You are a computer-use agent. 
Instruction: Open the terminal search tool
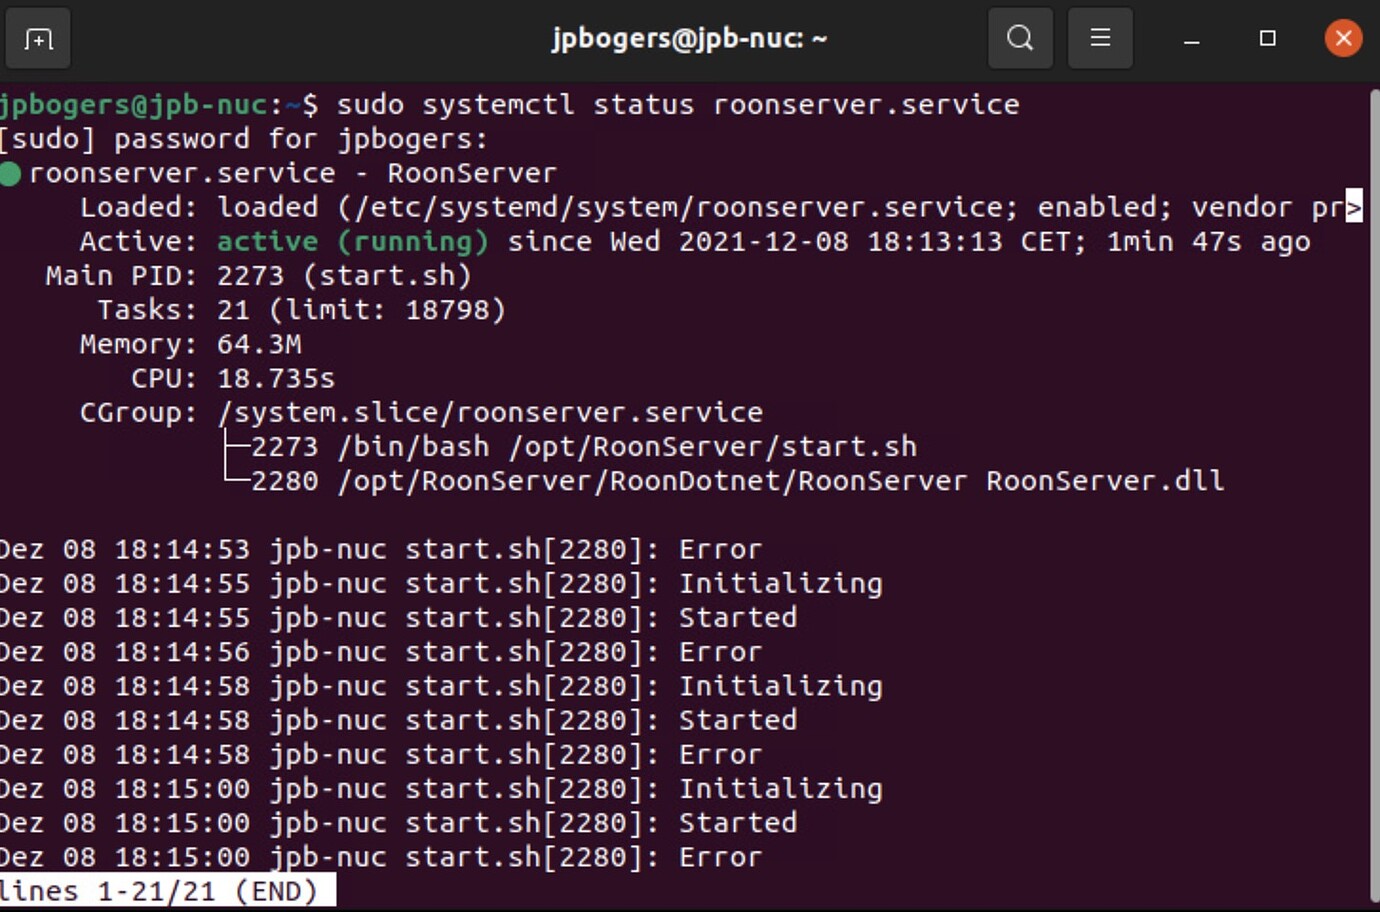point(1019,39)
